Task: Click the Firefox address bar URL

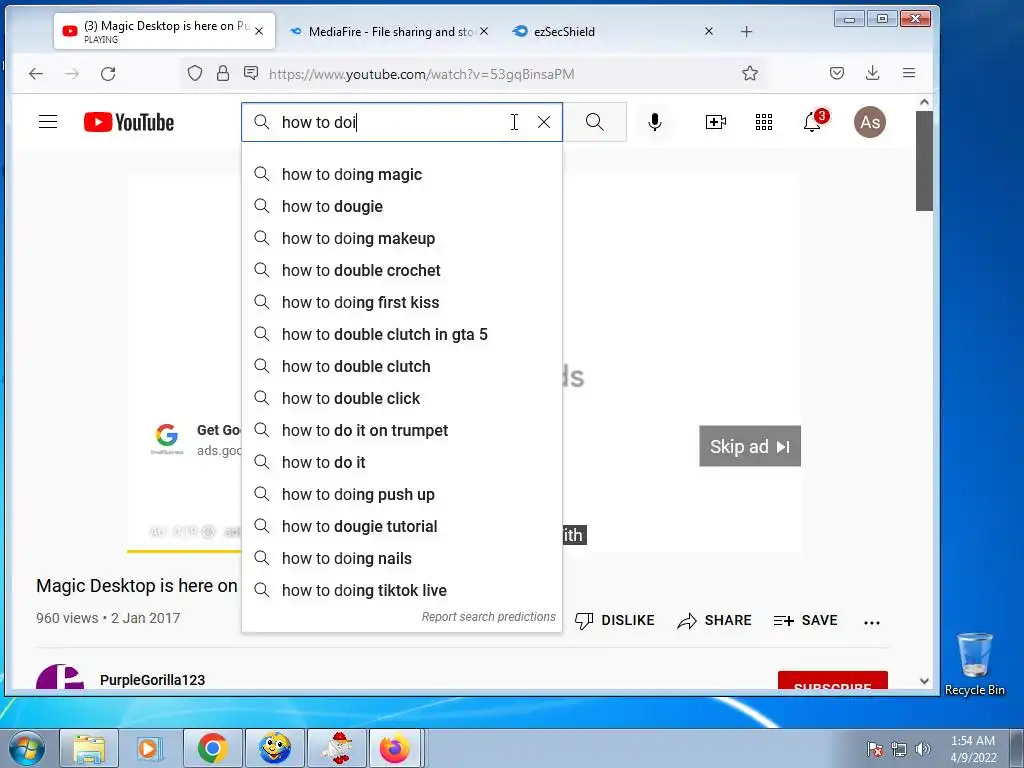Action: (421, 74)
